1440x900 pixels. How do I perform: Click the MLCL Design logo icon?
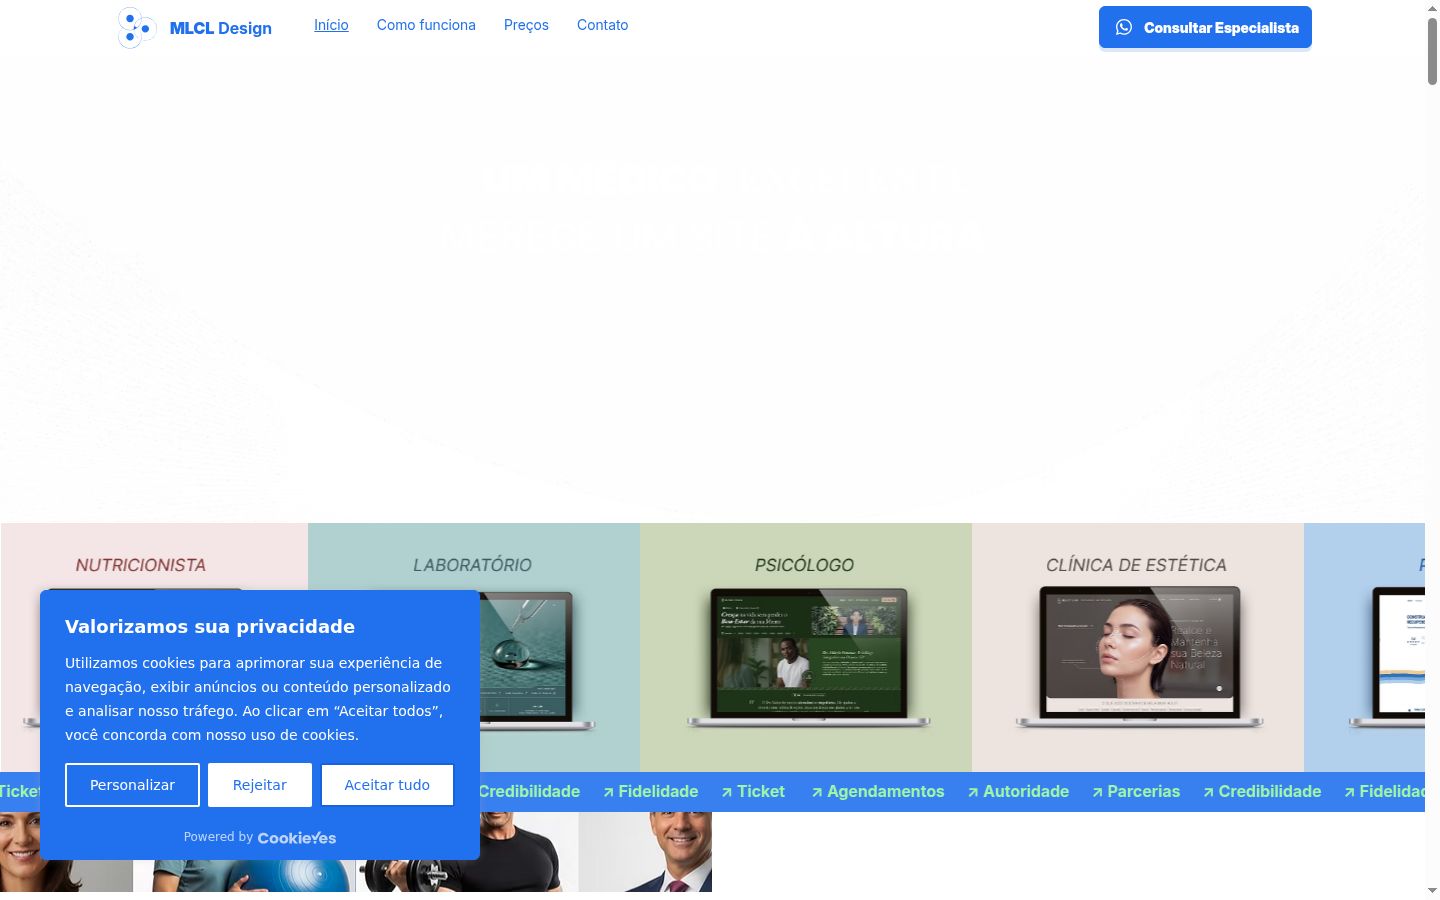(x=136, y=28)
